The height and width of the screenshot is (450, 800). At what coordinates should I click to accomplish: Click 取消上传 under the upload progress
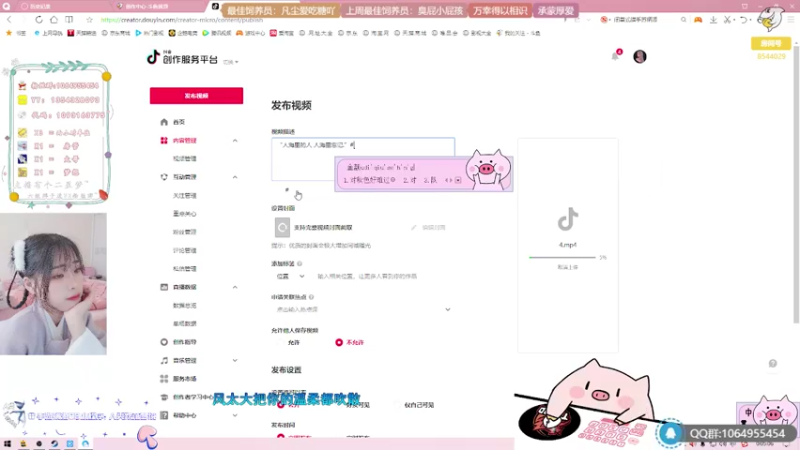(x=567, y=267)
